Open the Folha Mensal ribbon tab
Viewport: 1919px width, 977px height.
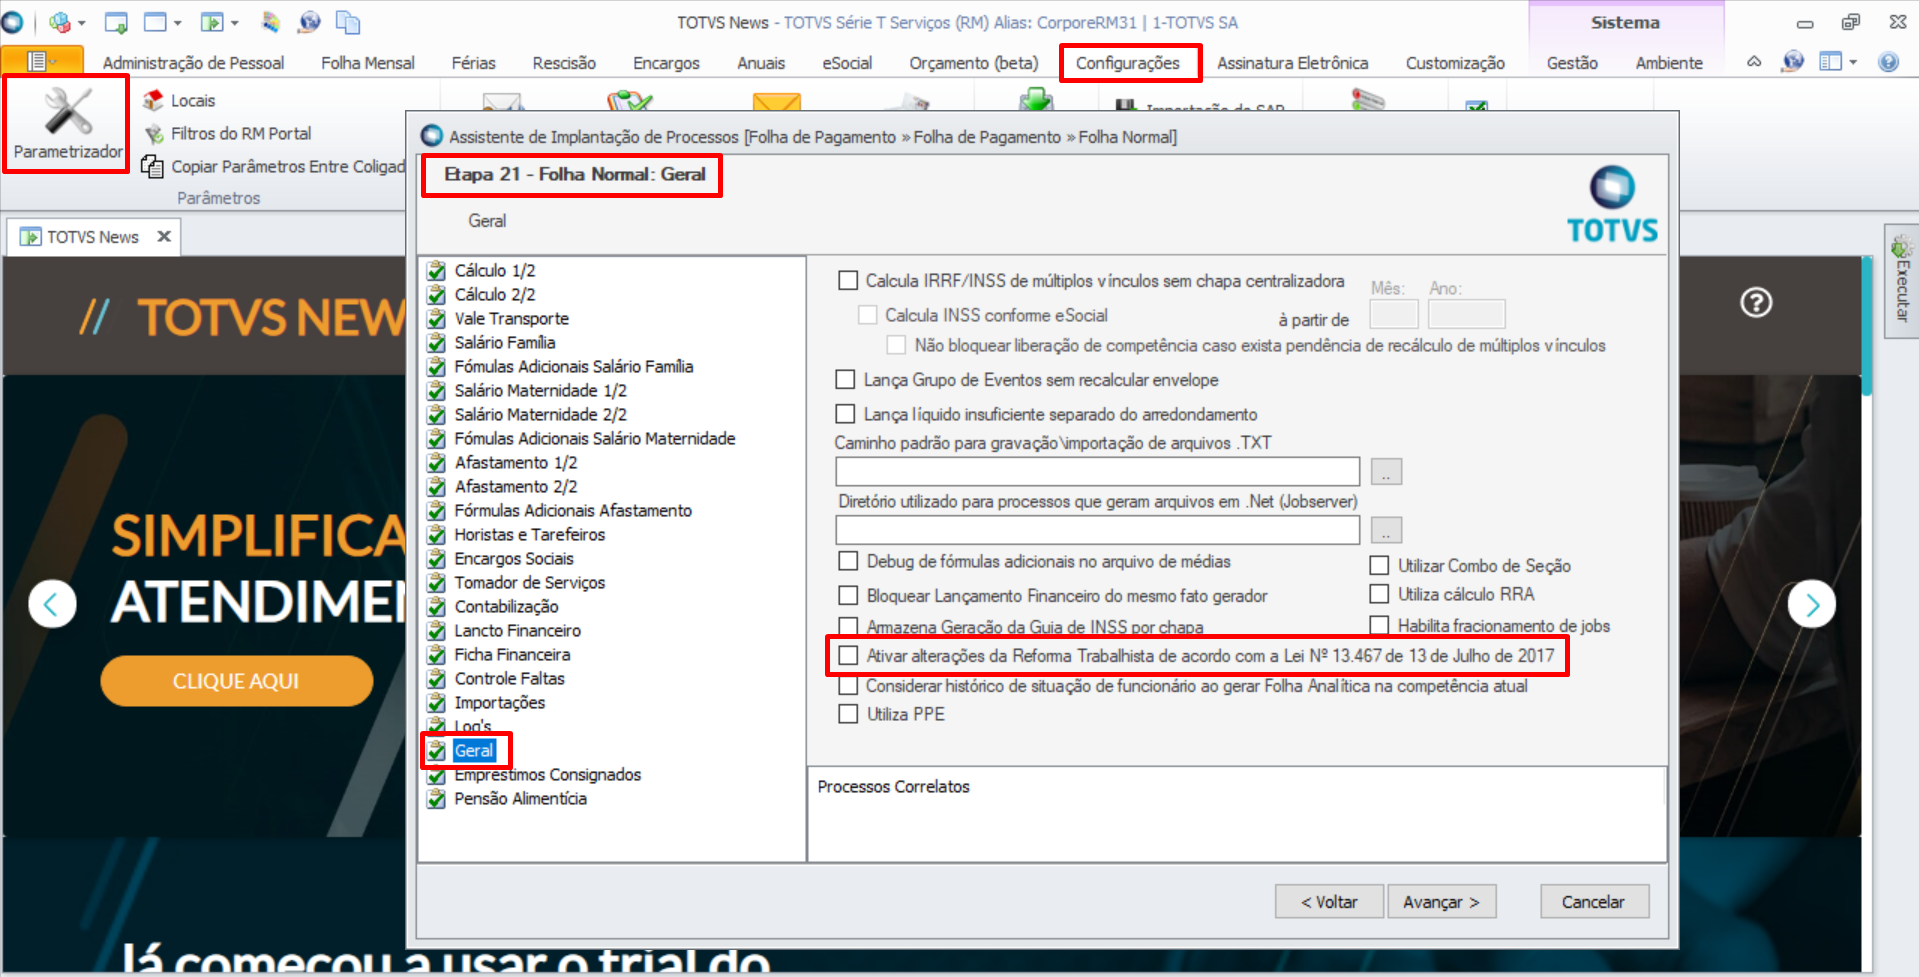367,63
